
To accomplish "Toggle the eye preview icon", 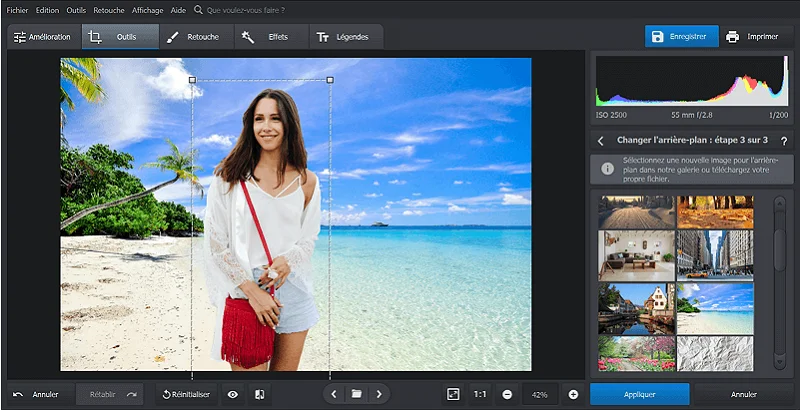I will [x=232, y=395].
